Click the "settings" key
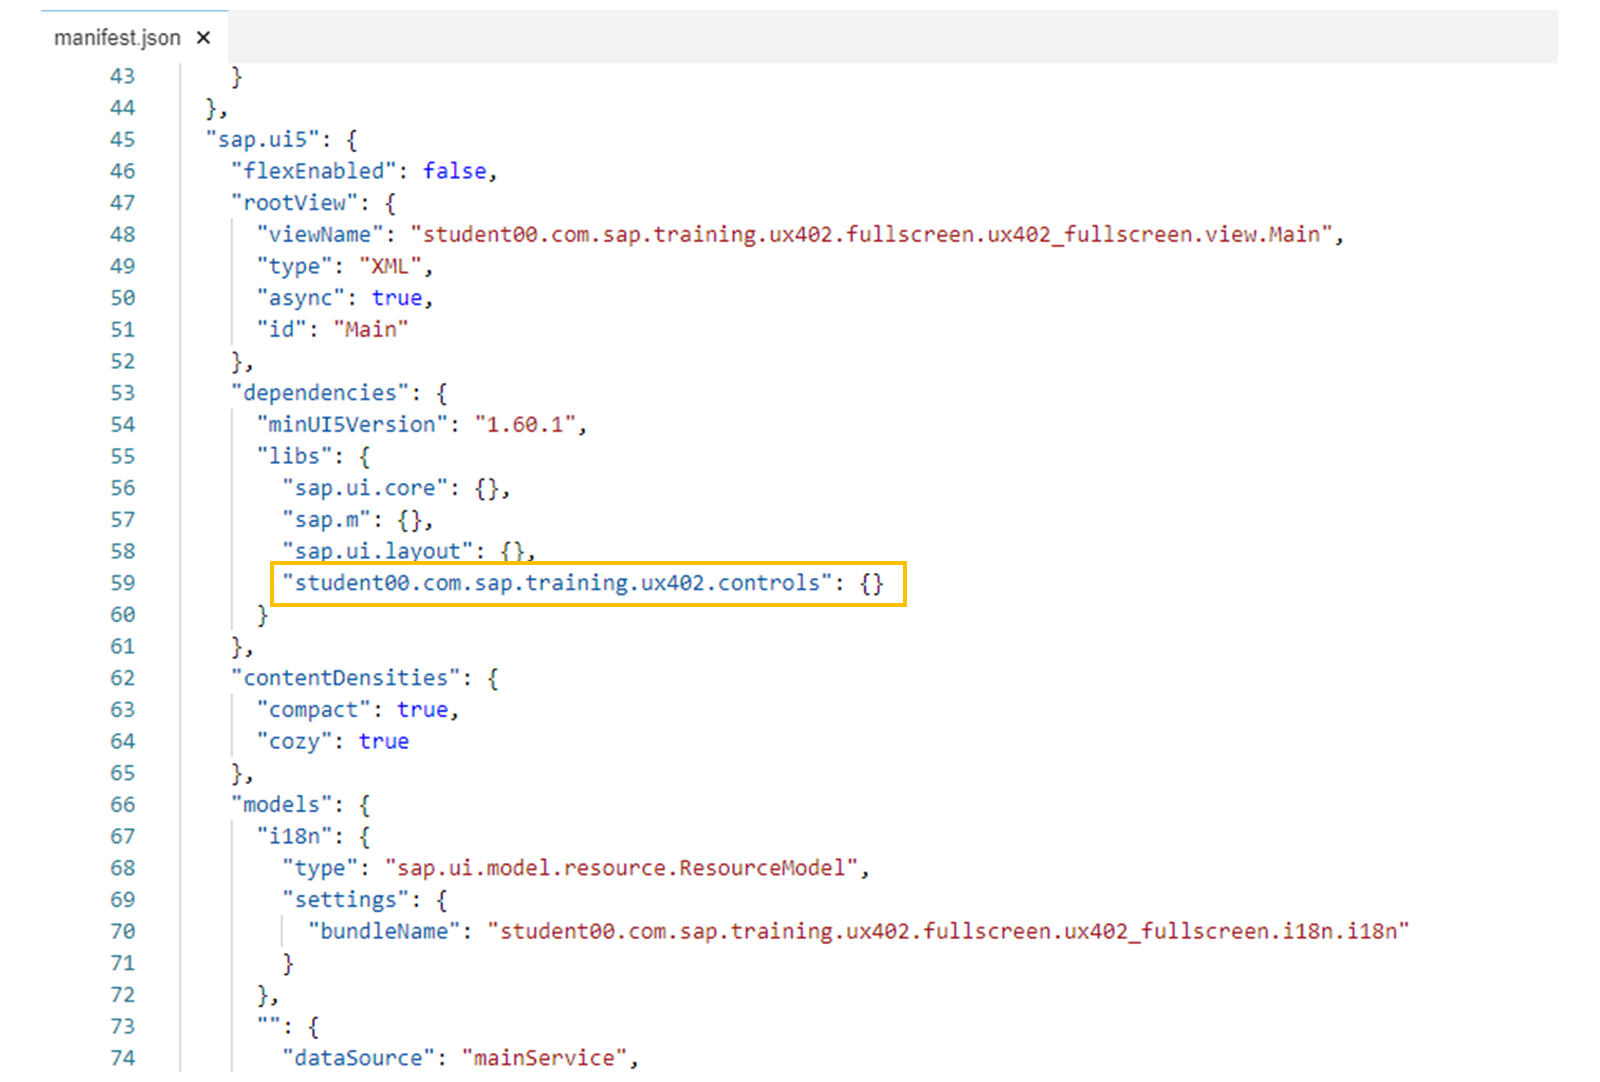 [346, 900]
